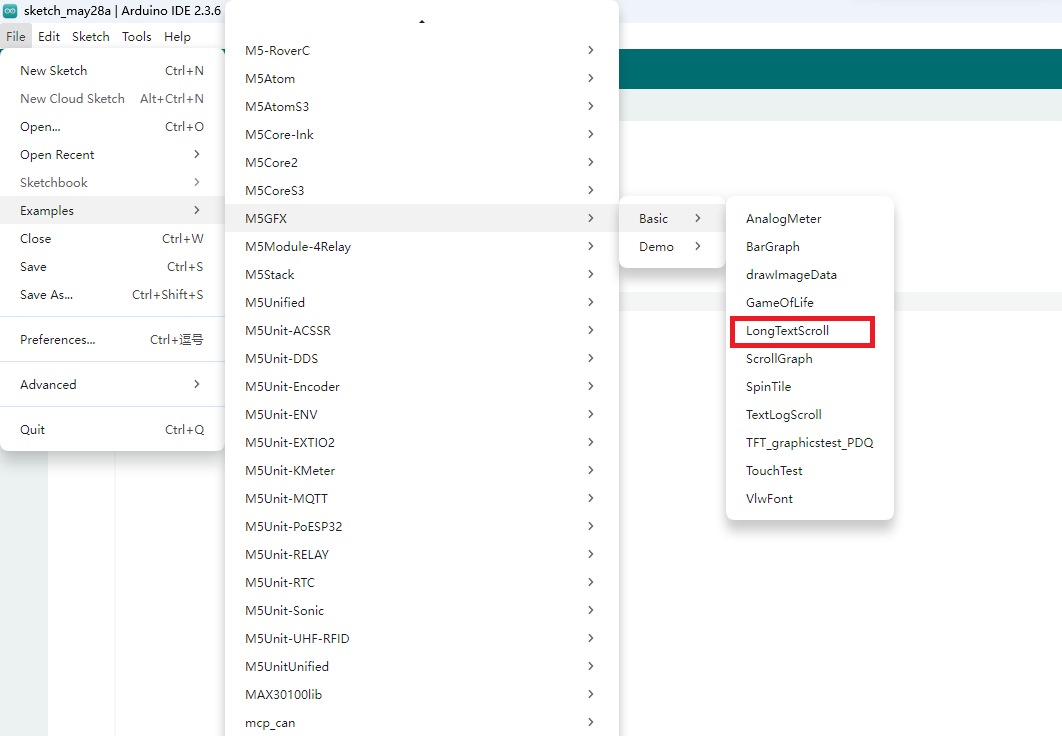This screenshot has width=1062, height=736.
Task: Choose Save from the File menu
Action: 112,267
